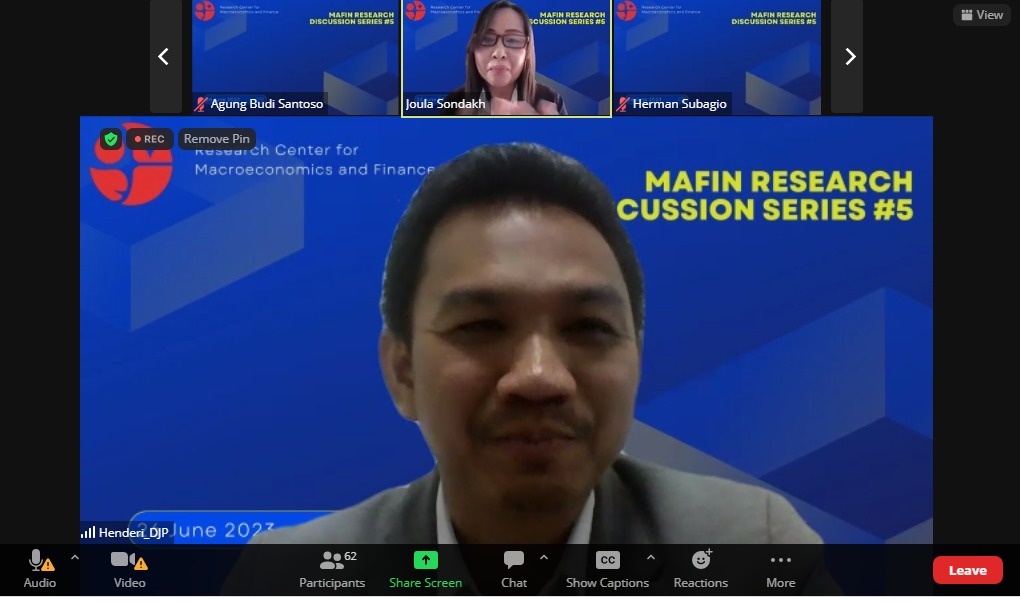This screenshot has width=1020, height=602.
Task: Open the Chat bubble icon
Action: pos(514,560)
